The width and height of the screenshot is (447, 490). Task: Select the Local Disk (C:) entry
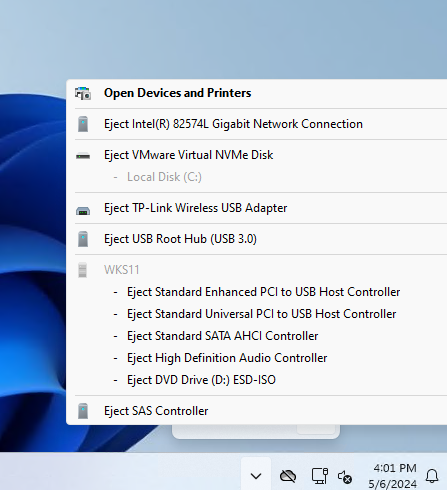pyautogui.click(x=164, y=177)
